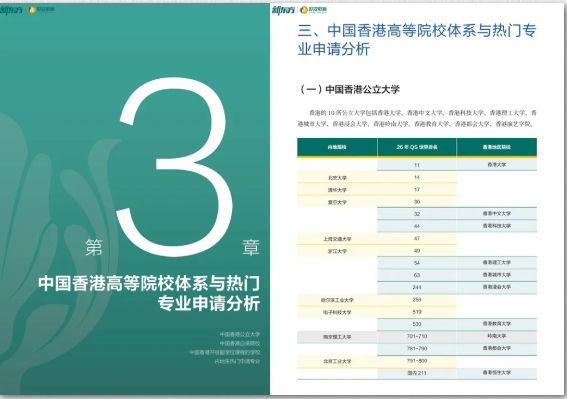Image resolution: width=567 pixels, height=399 pixels.
Task: Click the 岭南大学 cell
Action: coord(496,336)
